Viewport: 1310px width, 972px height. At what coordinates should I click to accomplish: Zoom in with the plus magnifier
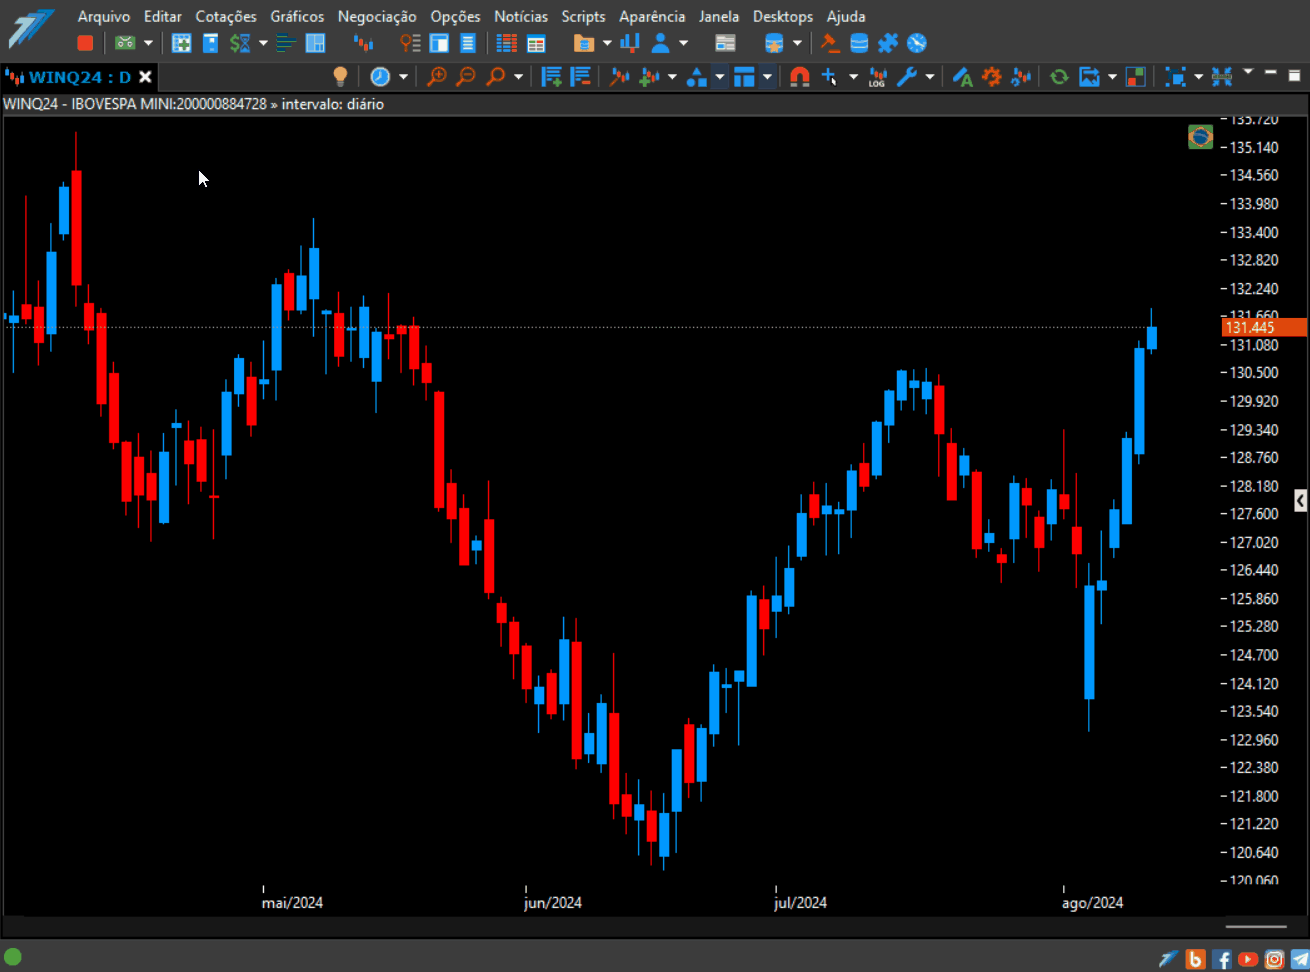(x=437, y=76)
